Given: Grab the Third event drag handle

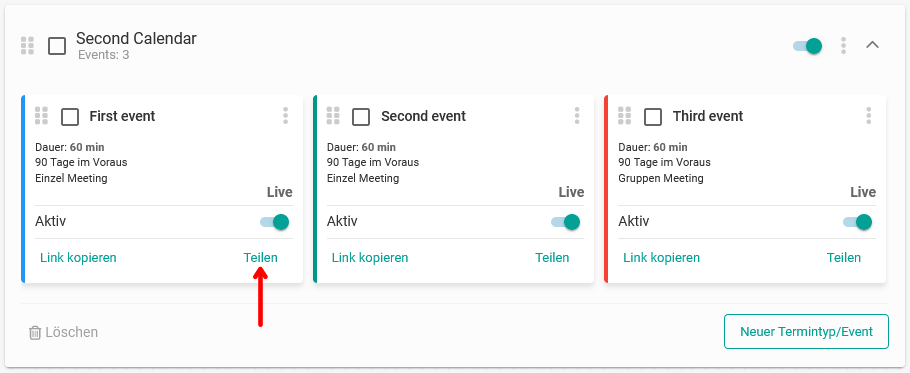Looking at the screenshot, I should (x=624, y=116).
